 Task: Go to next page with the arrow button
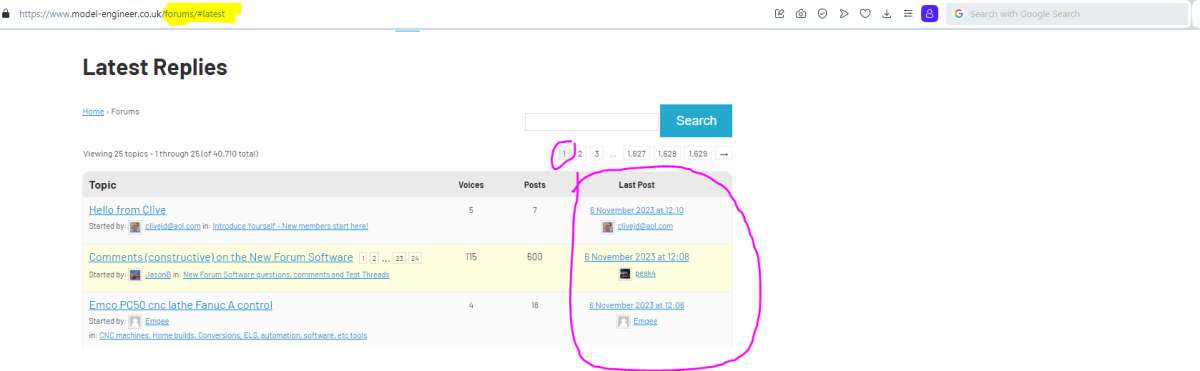point(724,154)
